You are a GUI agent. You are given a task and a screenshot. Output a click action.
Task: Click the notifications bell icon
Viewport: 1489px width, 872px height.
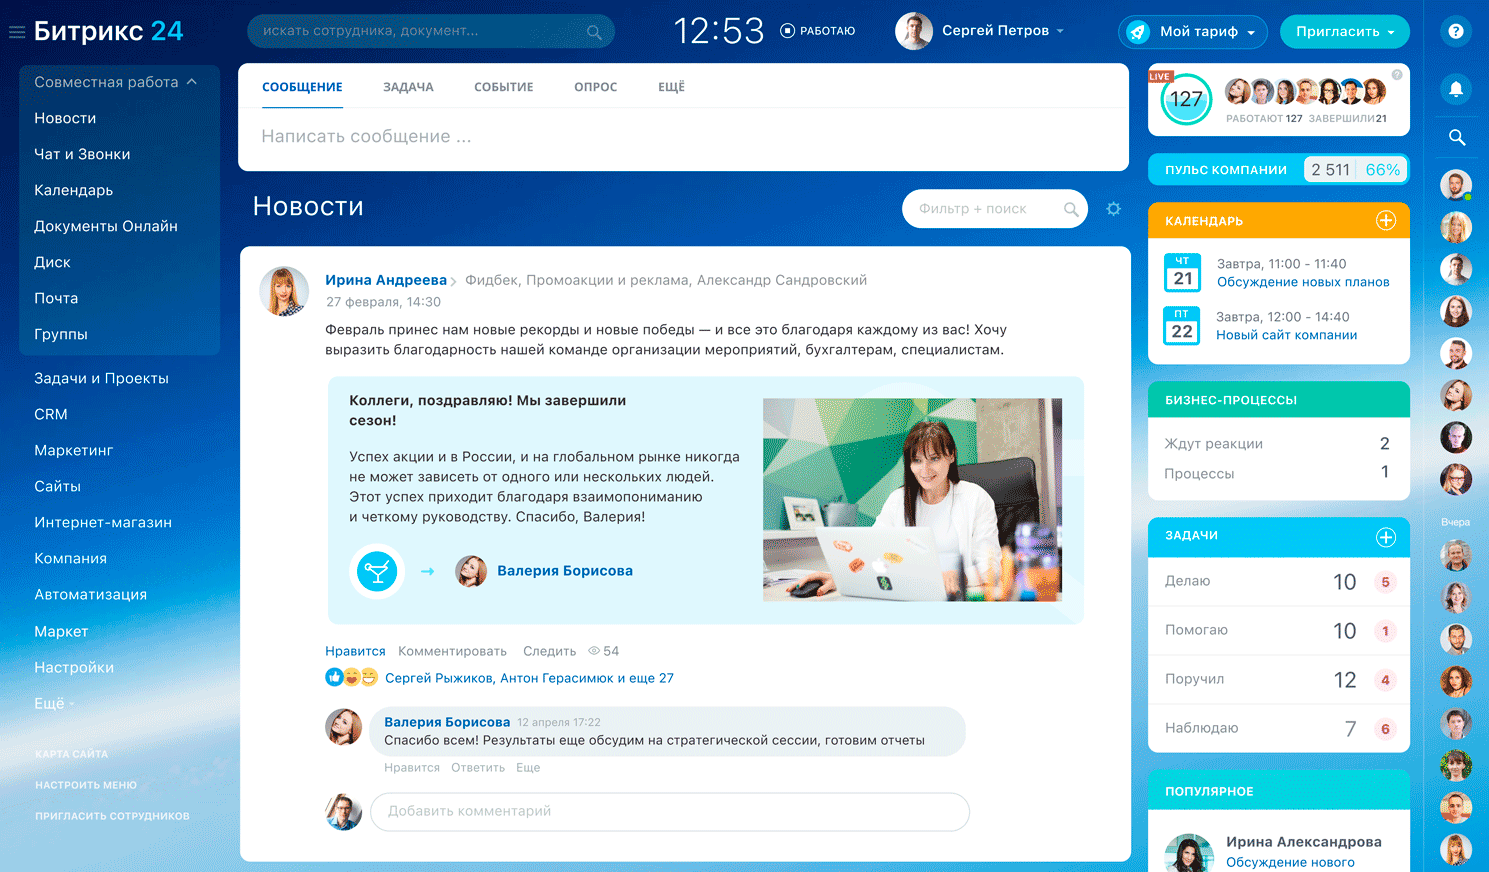(x=1456, y=89)
